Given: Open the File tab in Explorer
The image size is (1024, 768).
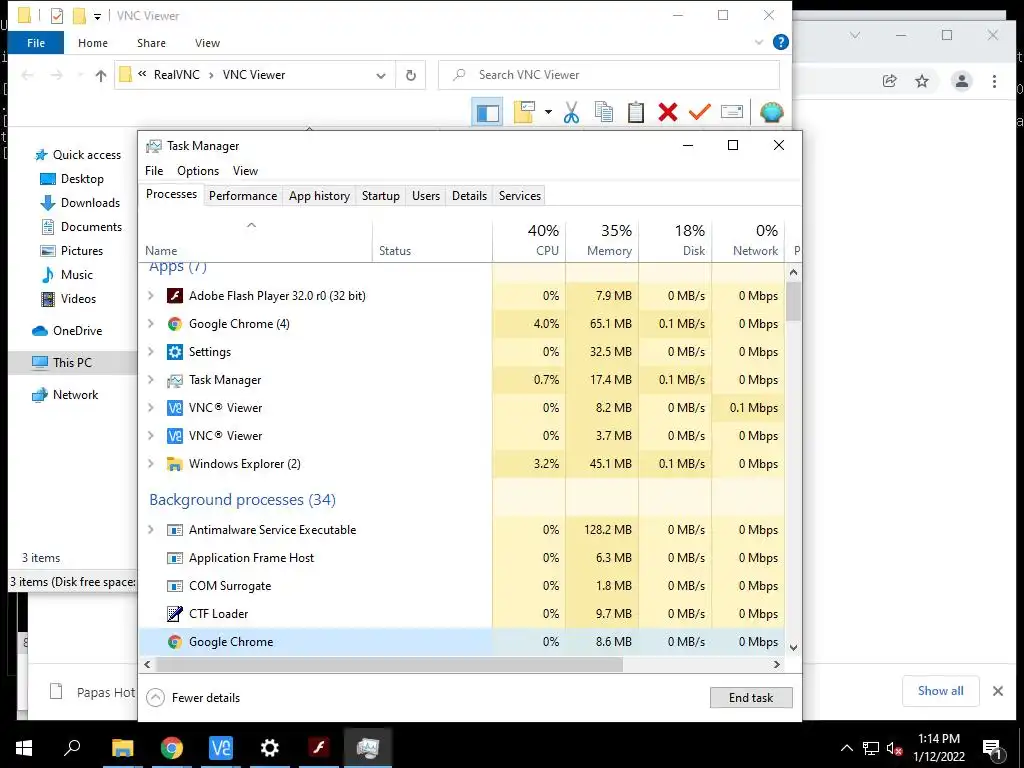Looking at the screenshot, I should click(36, 43).
